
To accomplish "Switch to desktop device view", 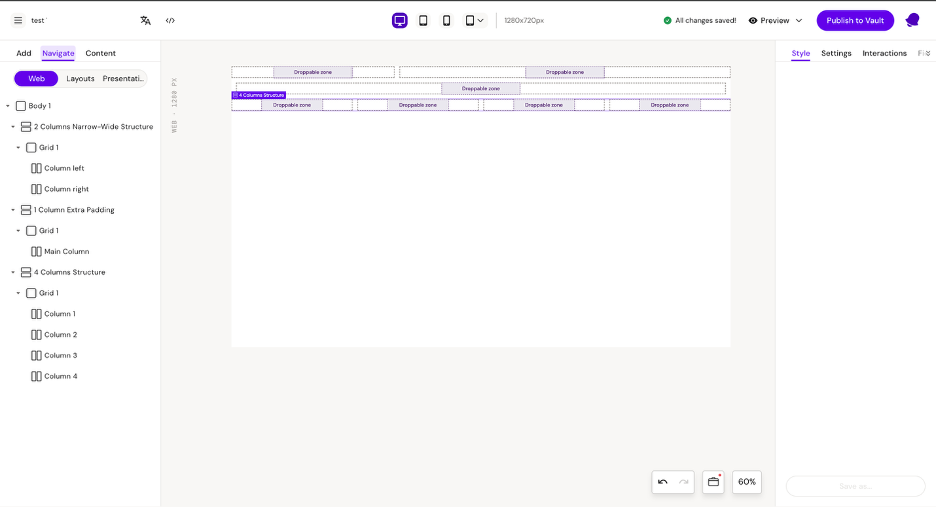I will [400, 20].
